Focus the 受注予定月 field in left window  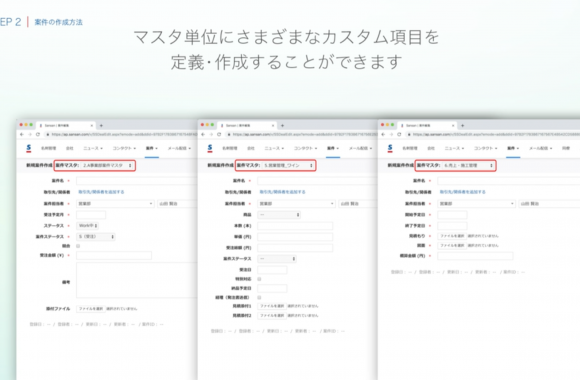point(91,215)
